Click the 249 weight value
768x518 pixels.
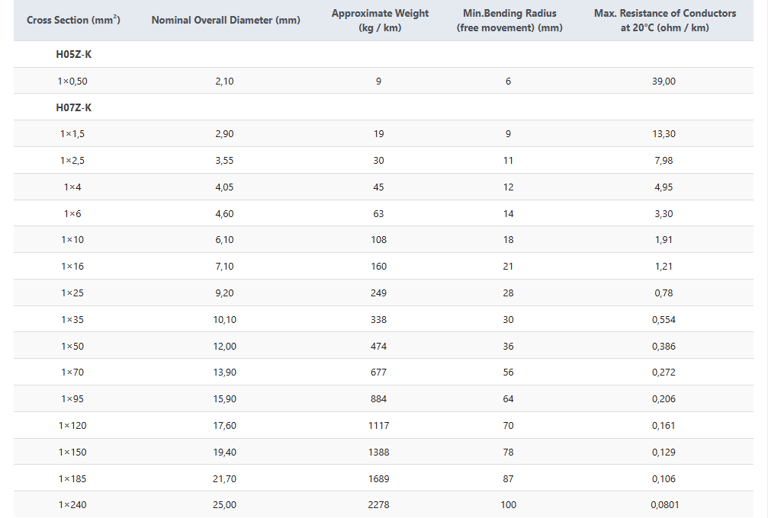(379, 293)
